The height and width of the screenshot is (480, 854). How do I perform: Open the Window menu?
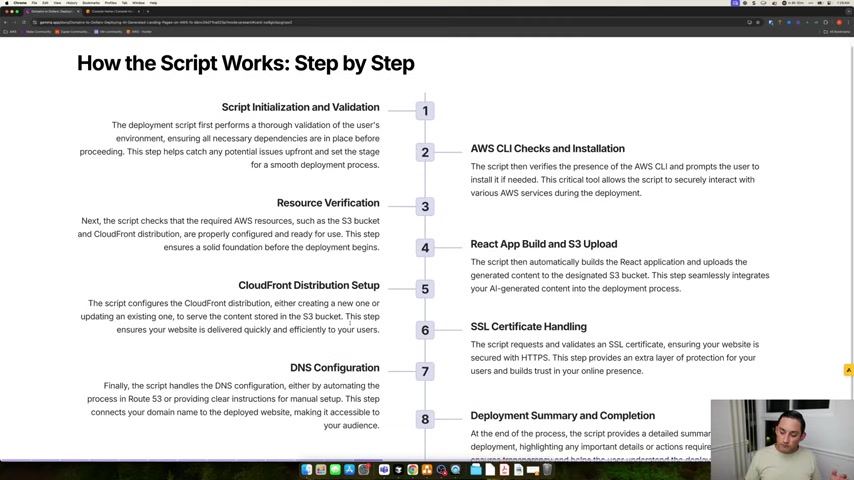138,3
